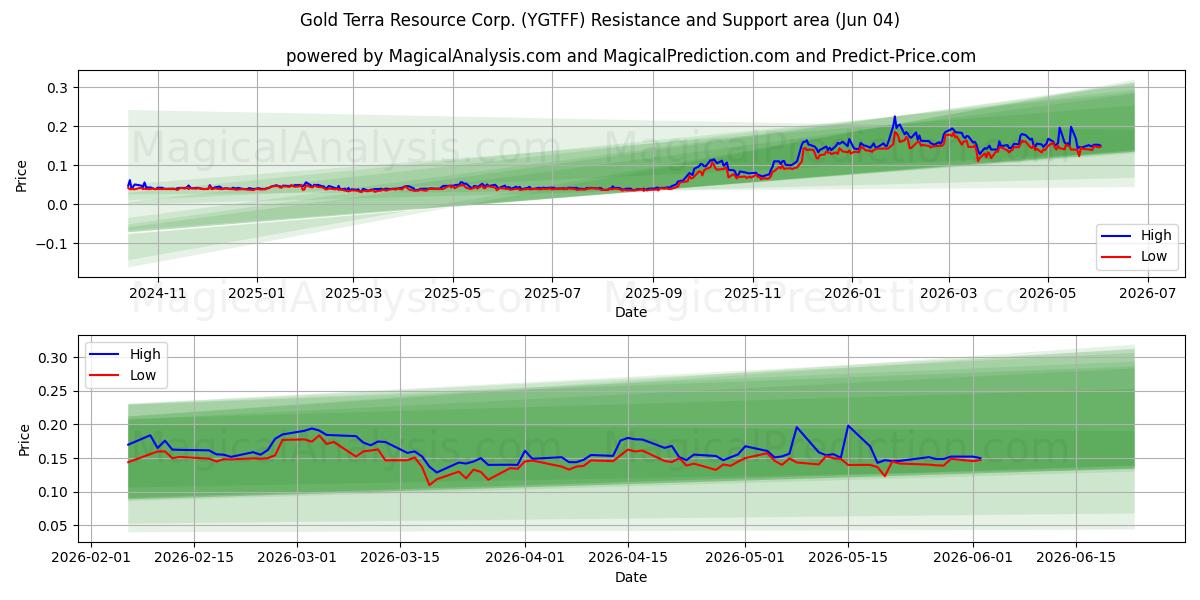
Task: Click the '2026-07' date tick
Action: coord(1147,293)
